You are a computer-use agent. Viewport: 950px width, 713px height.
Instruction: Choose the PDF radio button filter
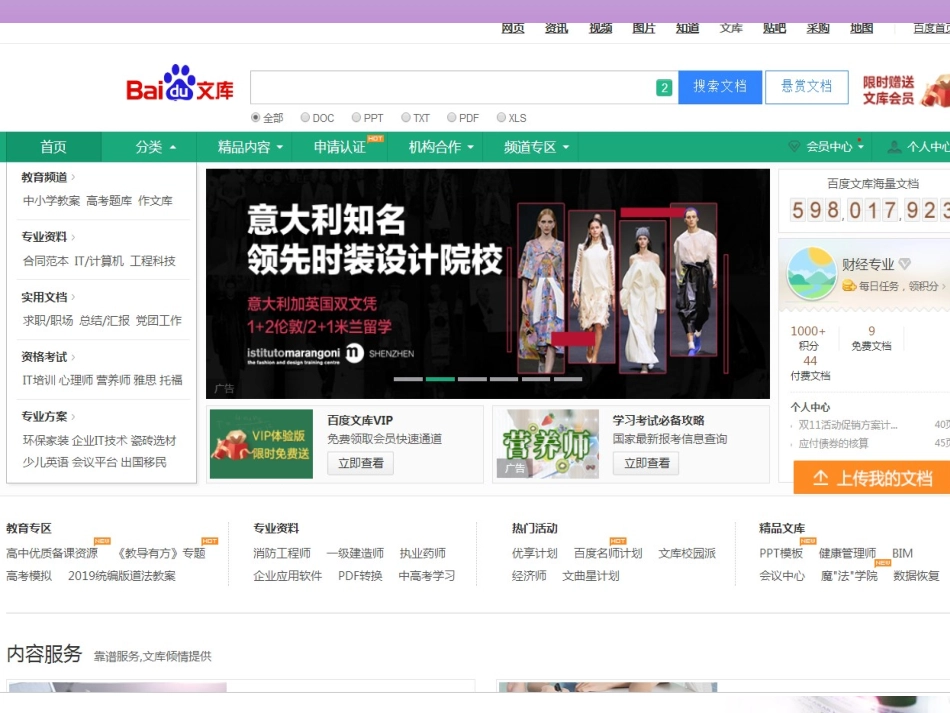coord(452,118)
